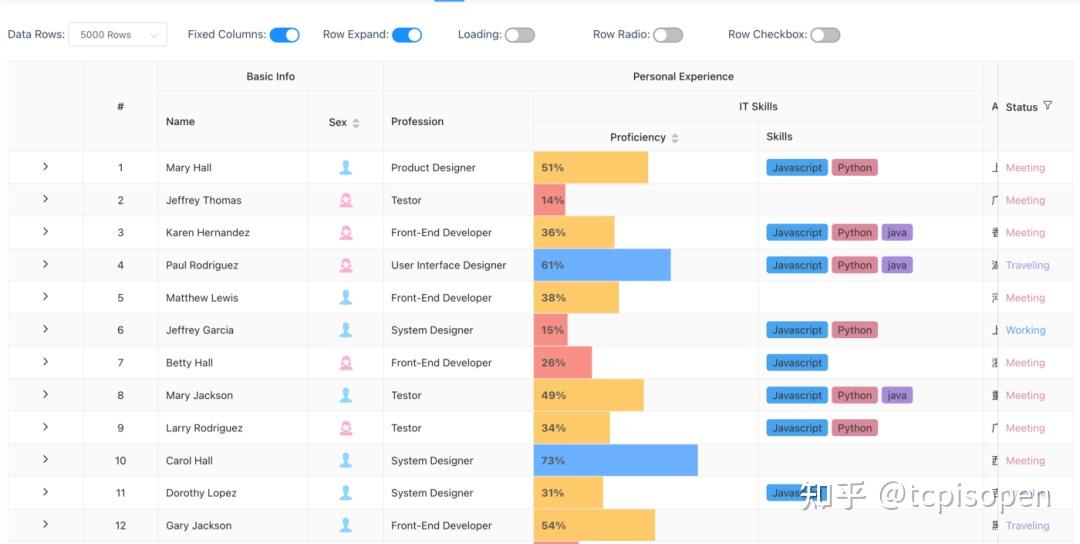Click the java tag in Karen Hernandez's row
The height and width of the screenshot is (544, 1080).
point(897,233)
